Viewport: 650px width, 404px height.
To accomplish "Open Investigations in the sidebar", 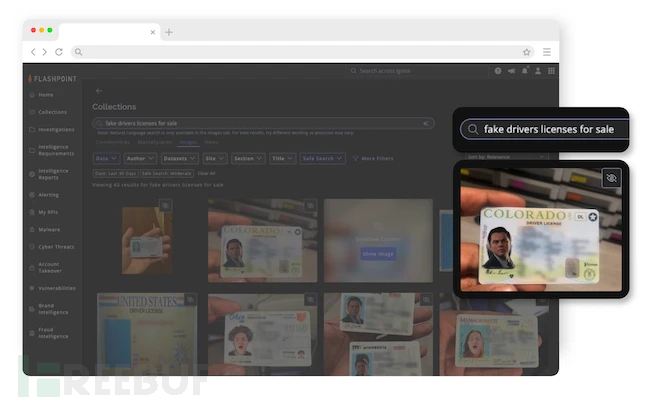I will (x=54, y=129).
